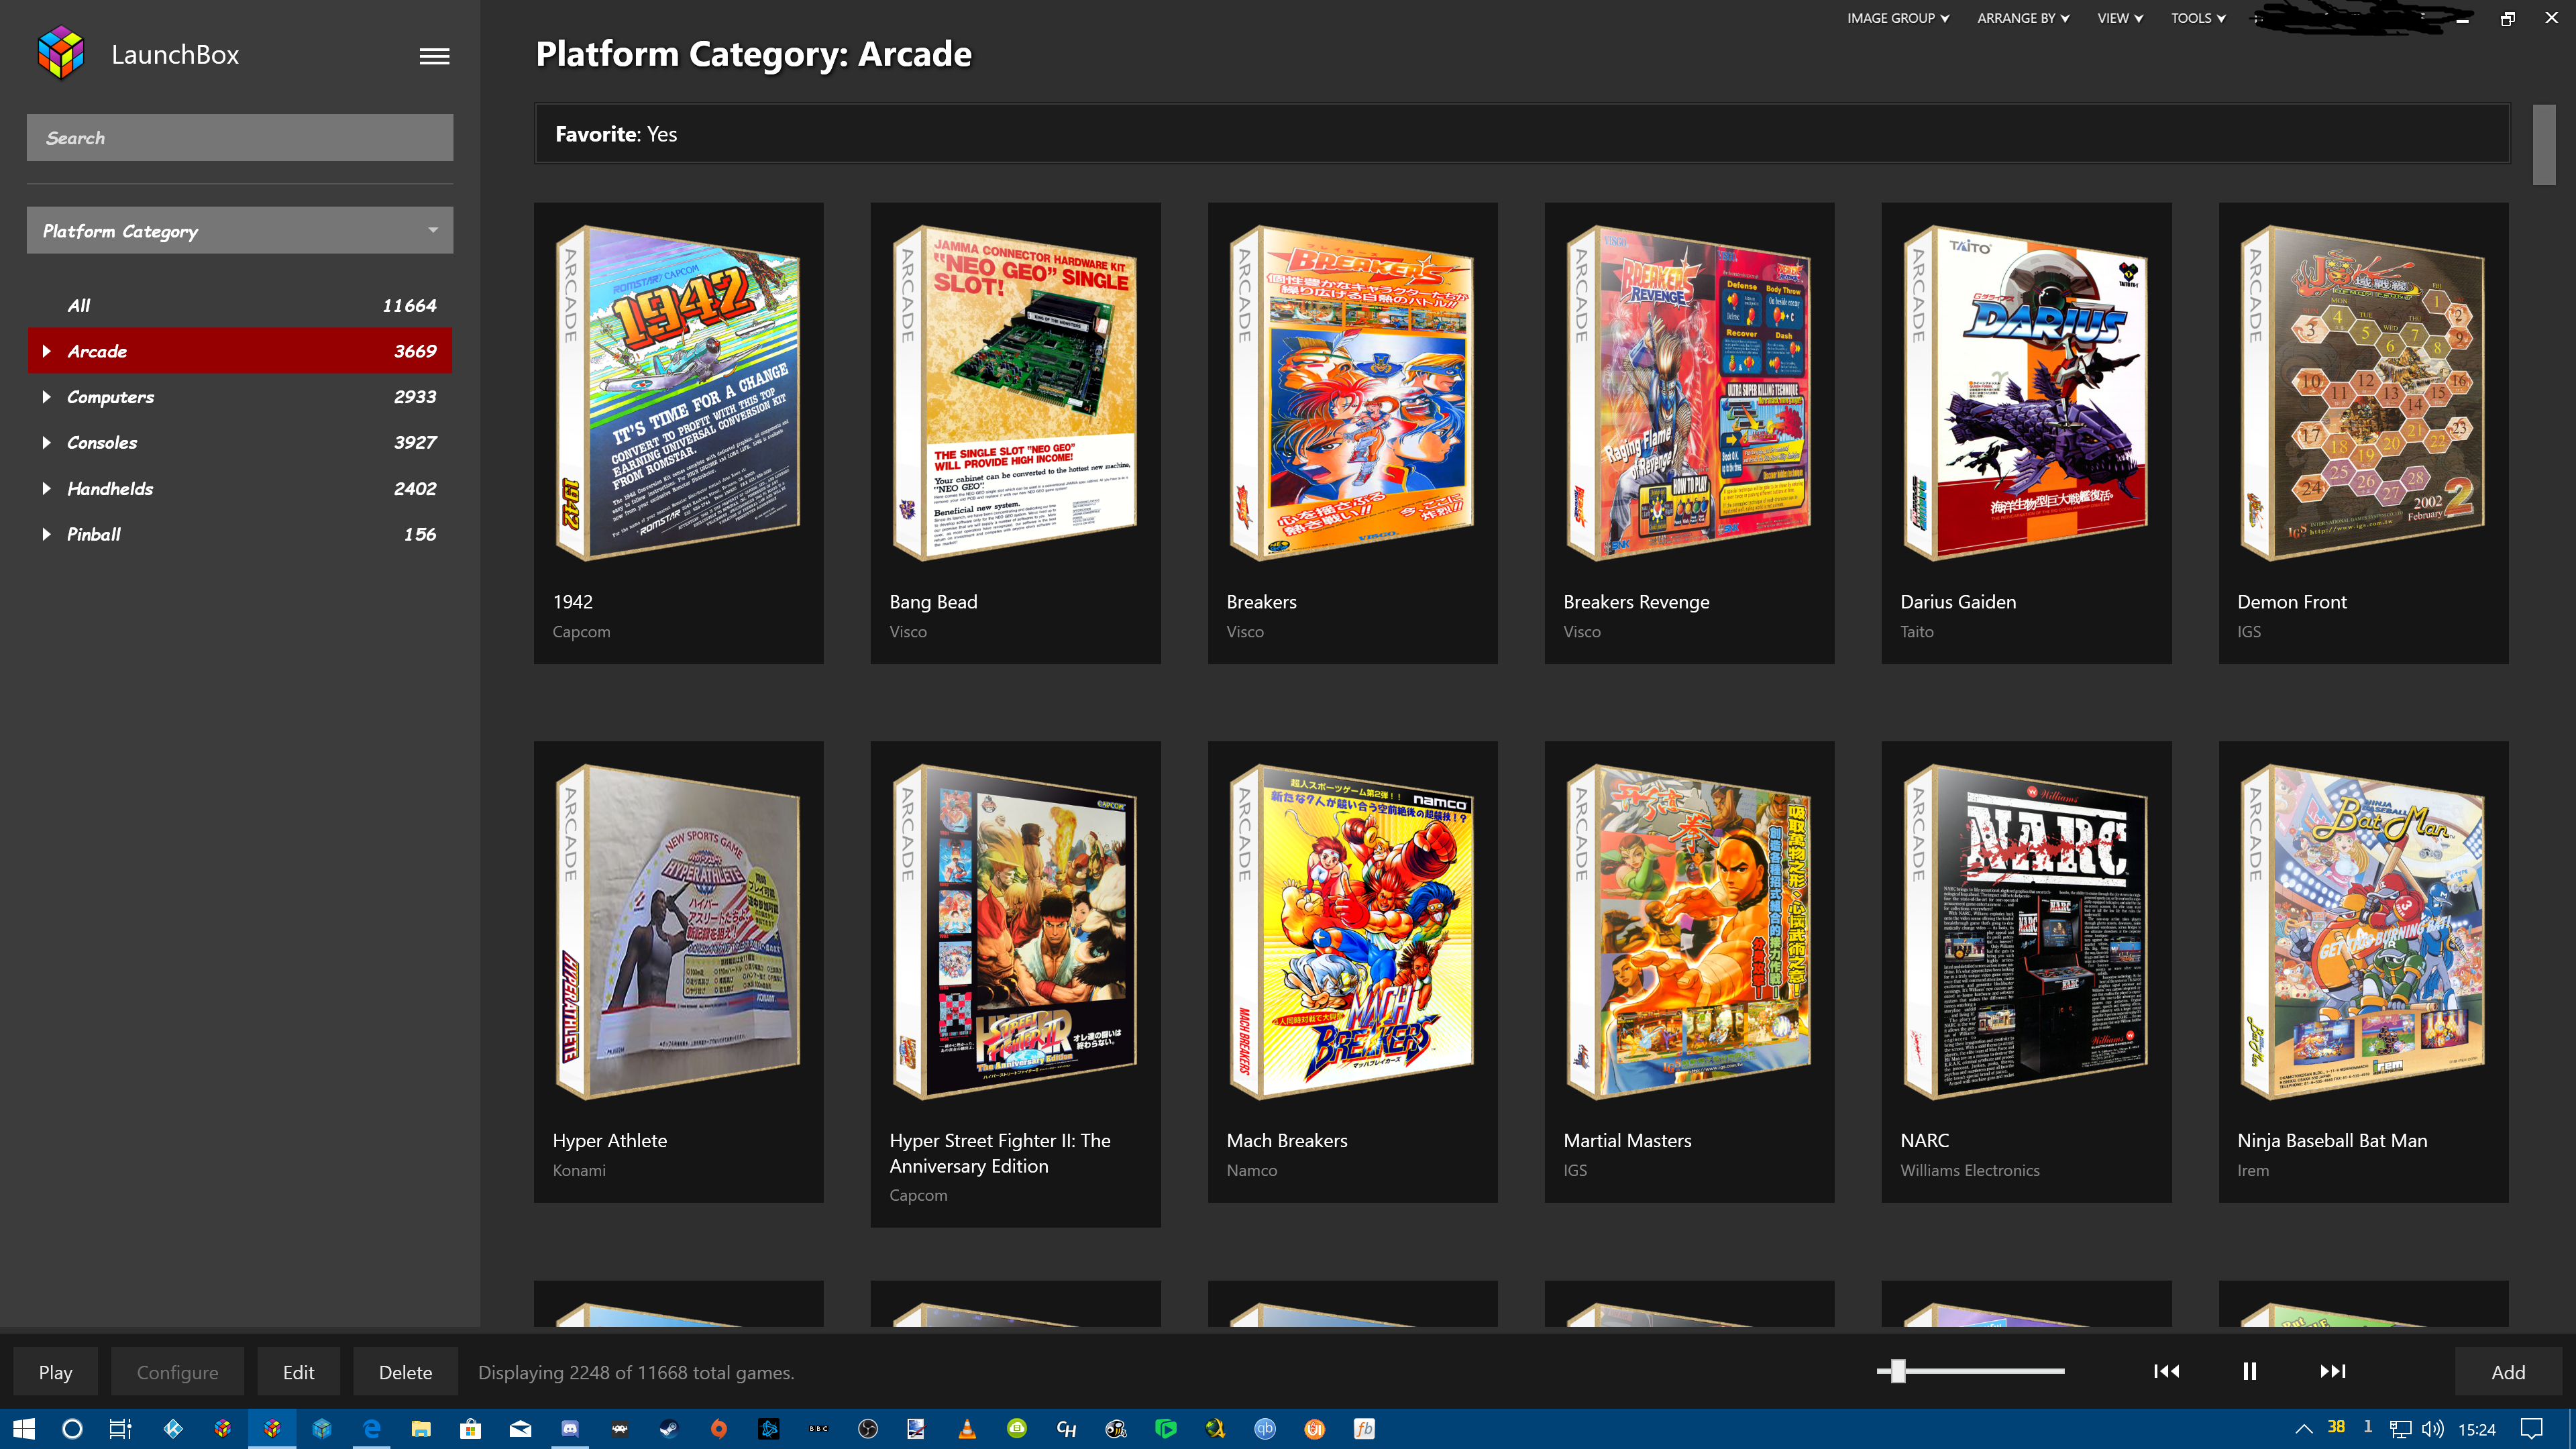The width and height of the screenshot is (2576, 1449).
Task: Open the hamburger menu next to LaunchBox
Action: (434, 56)
